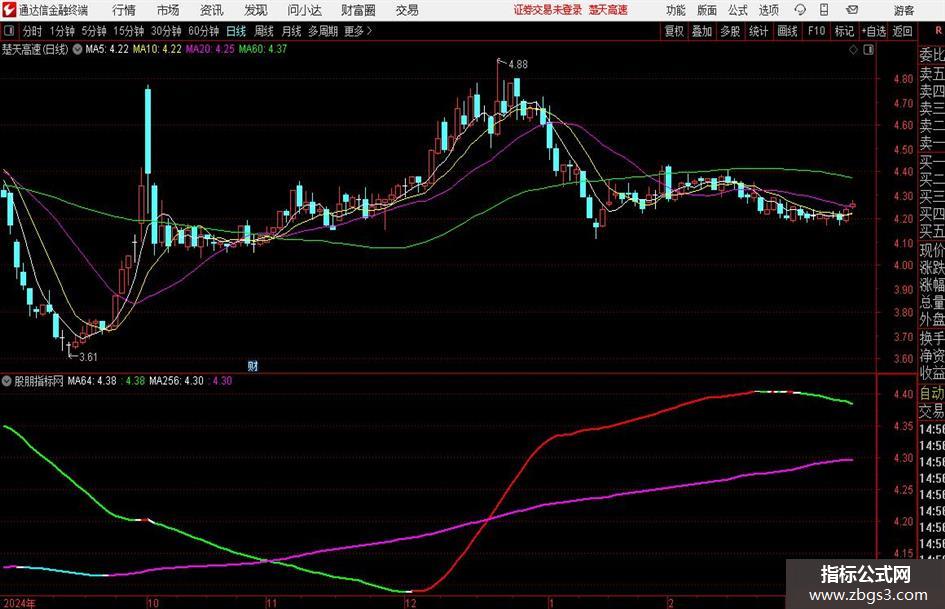945x609 pixels.
Task: Click the 4.88 high price label
Action: tap(518, 65)
